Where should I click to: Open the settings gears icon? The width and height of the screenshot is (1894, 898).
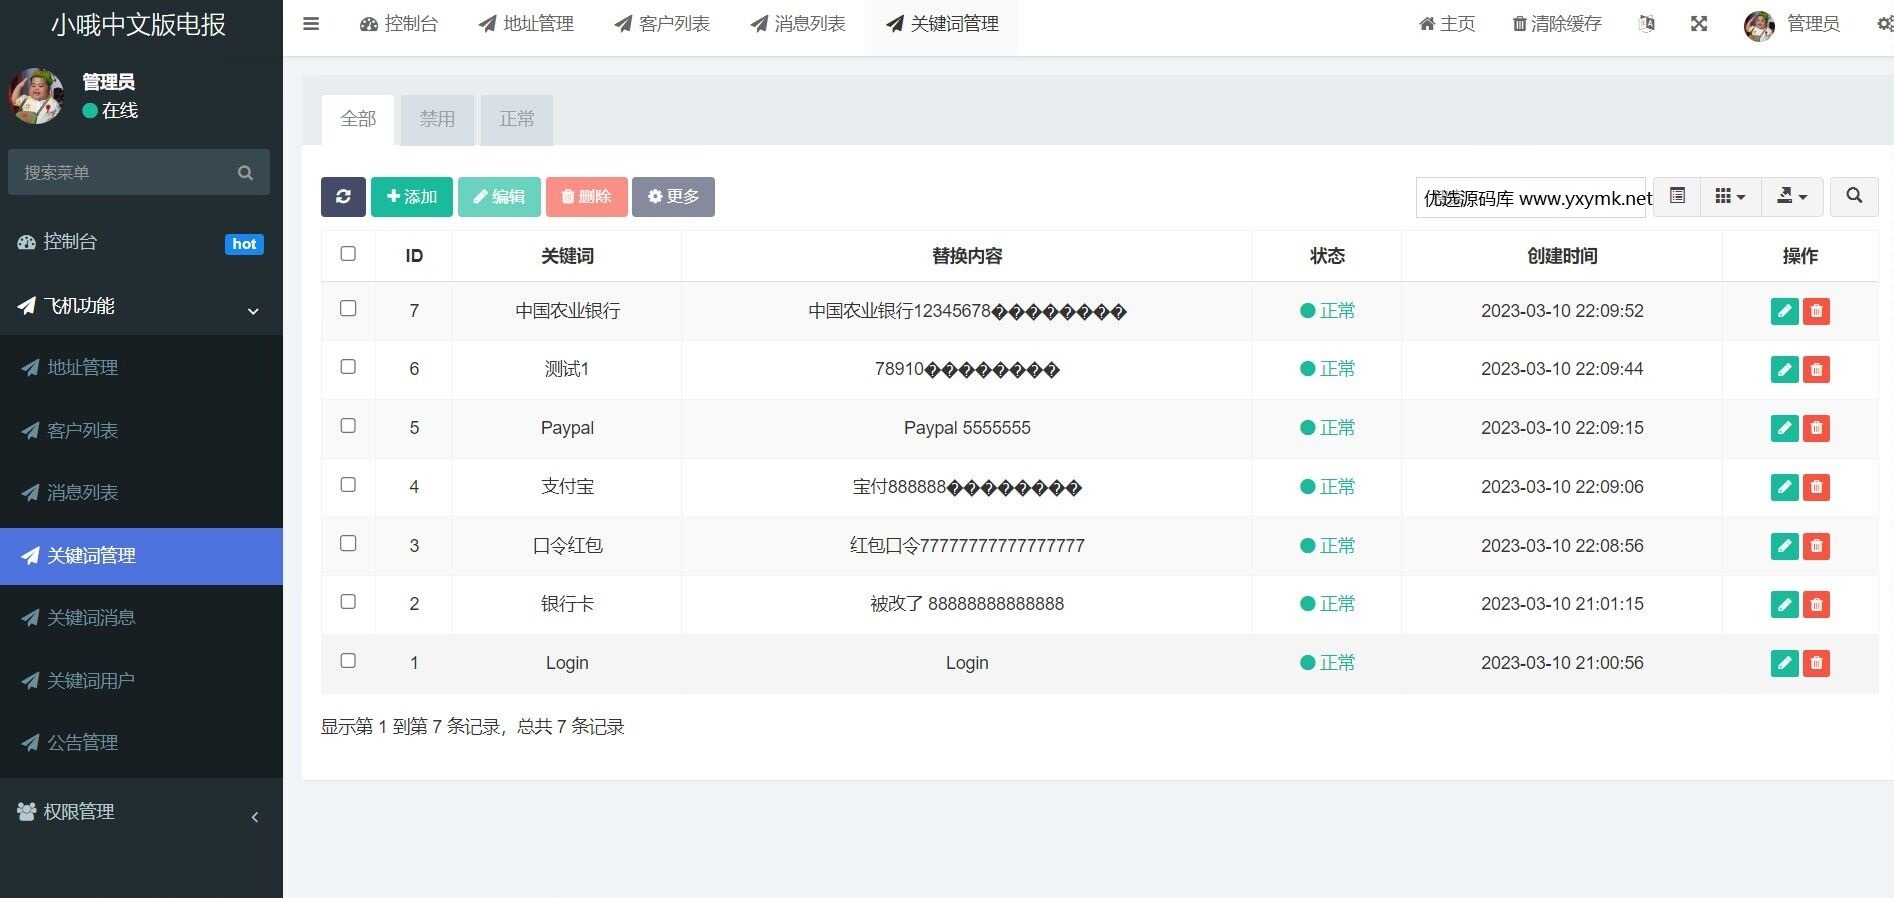click(x=1884, y=23)
